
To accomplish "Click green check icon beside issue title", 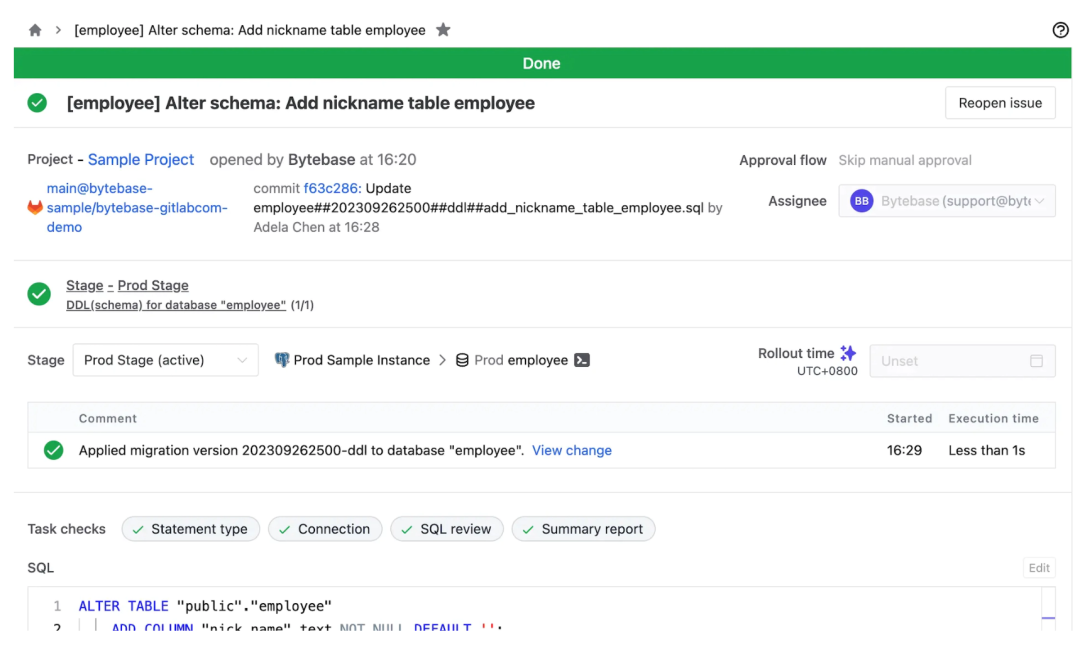I will coord(37,103).
